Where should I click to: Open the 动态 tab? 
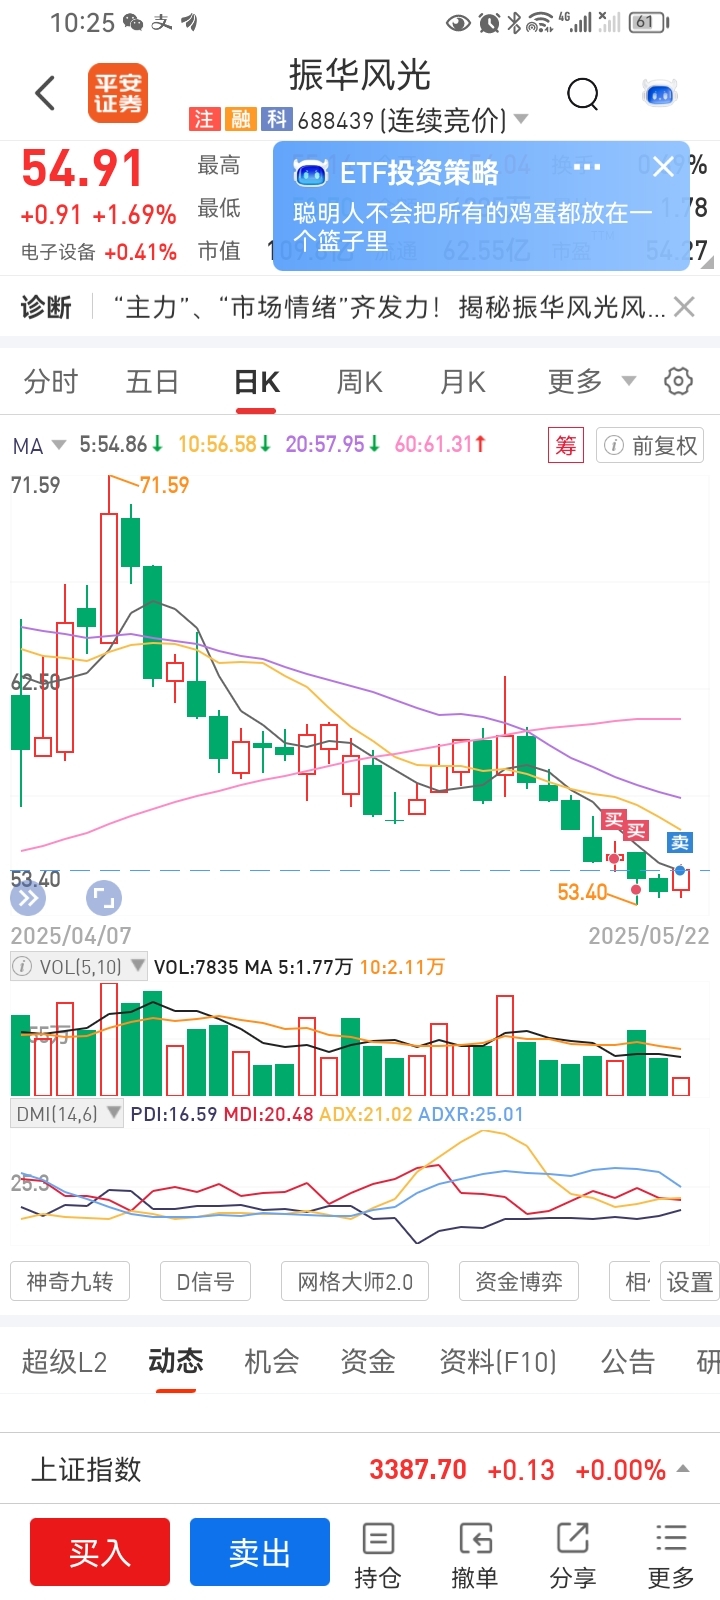coord(176,1360)
